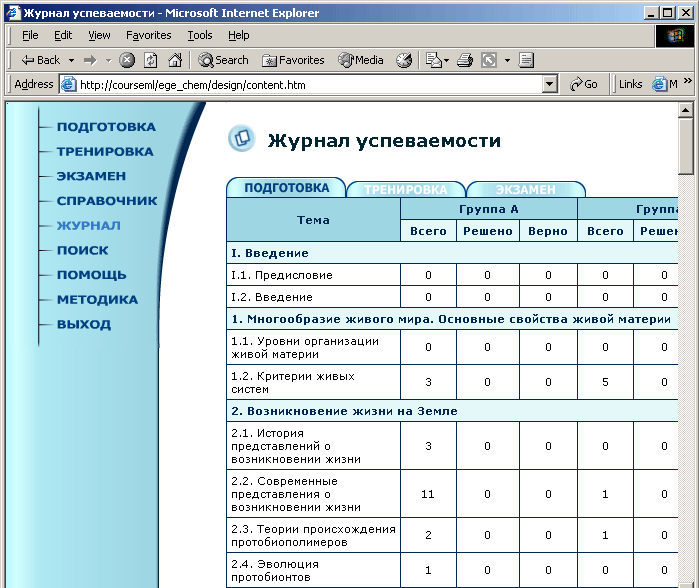
Task: Click '2.4. Эволюция протобионтов' row
Action: click(275, 571)
